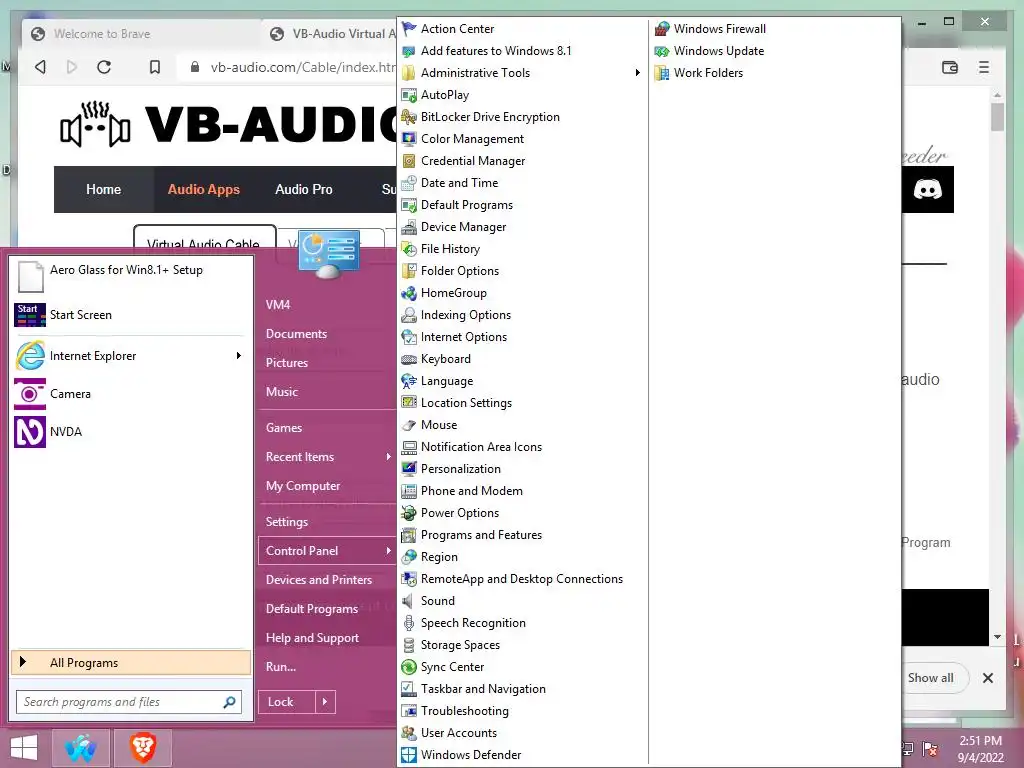Open the Lock button options arrow
This screenshot has height=768, width=1024.
click(325, 702)
